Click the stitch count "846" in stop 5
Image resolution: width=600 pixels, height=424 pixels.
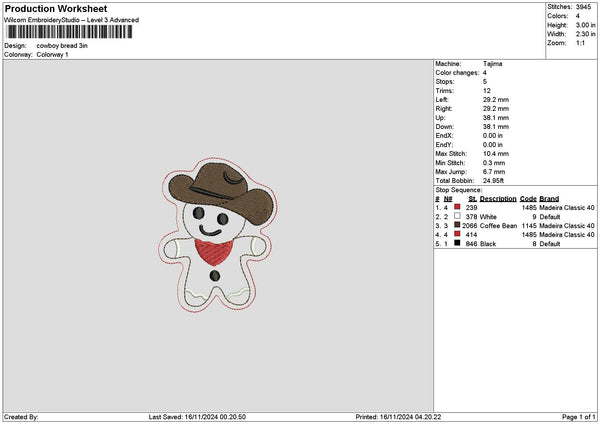pos(471,244)
